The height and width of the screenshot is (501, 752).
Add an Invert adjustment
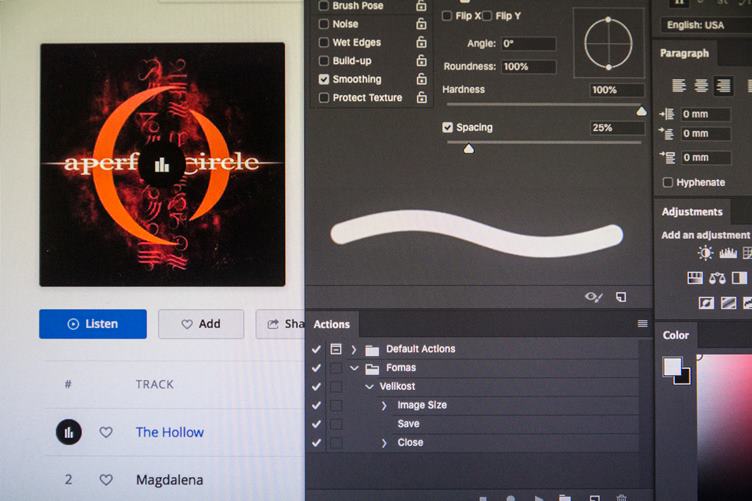pyautogui.click(x=706, y=303)
